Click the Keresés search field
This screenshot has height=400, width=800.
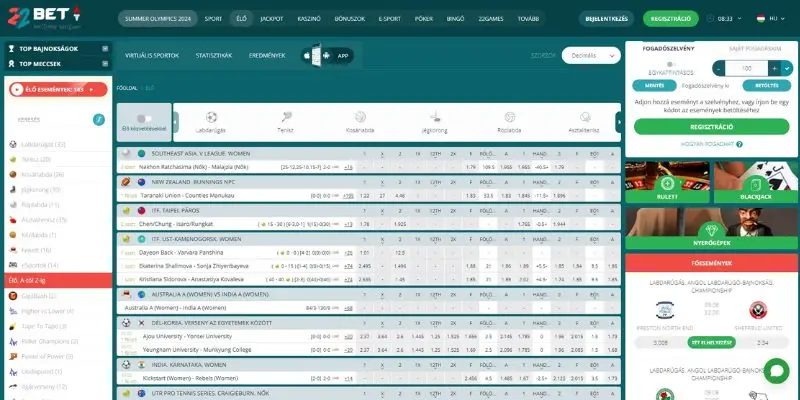[51, 120]
